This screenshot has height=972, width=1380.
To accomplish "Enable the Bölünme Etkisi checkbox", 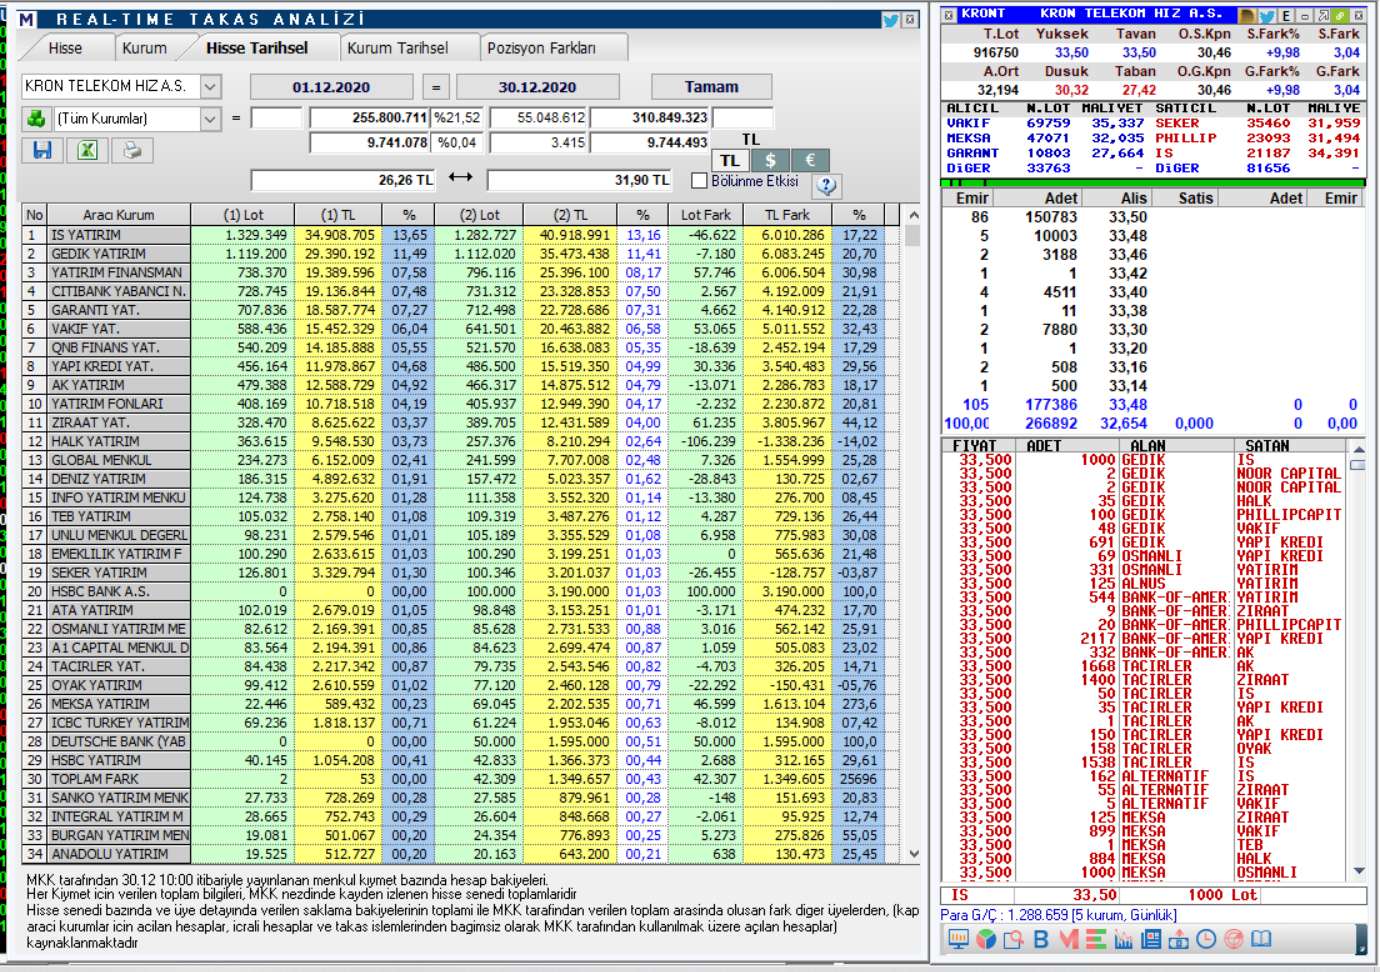I will pos(700,181).
